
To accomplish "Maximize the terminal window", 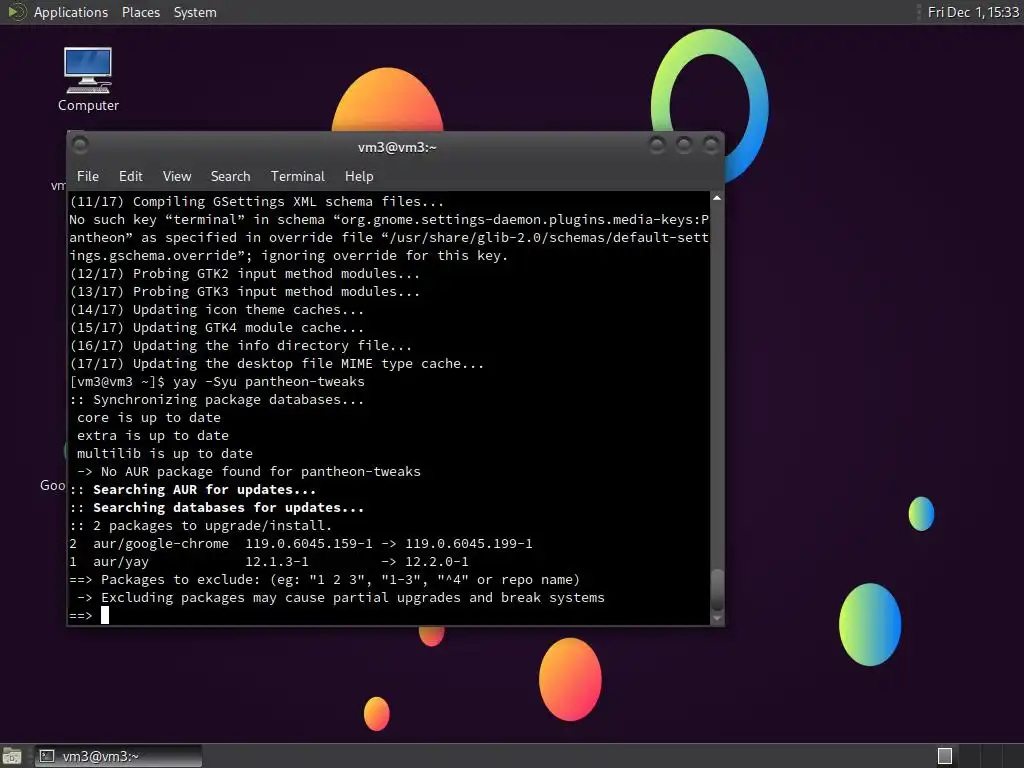I will [x=684, y=145].
